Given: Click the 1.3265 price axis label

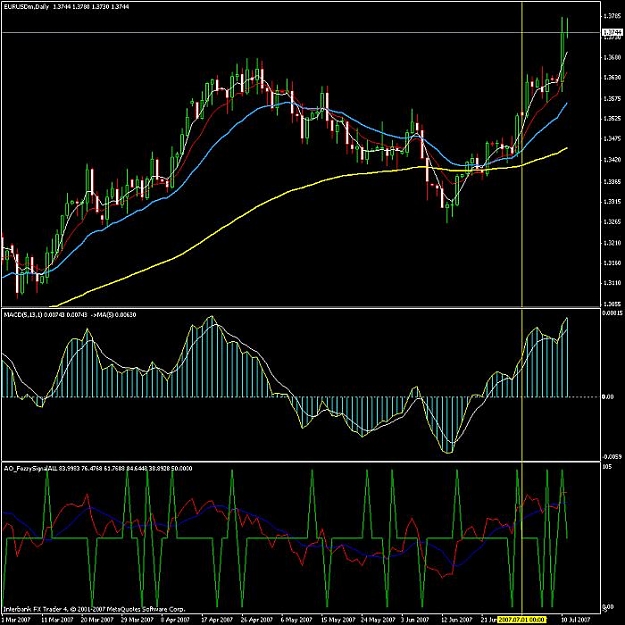Looking at the screenshot, I should 612,222.
